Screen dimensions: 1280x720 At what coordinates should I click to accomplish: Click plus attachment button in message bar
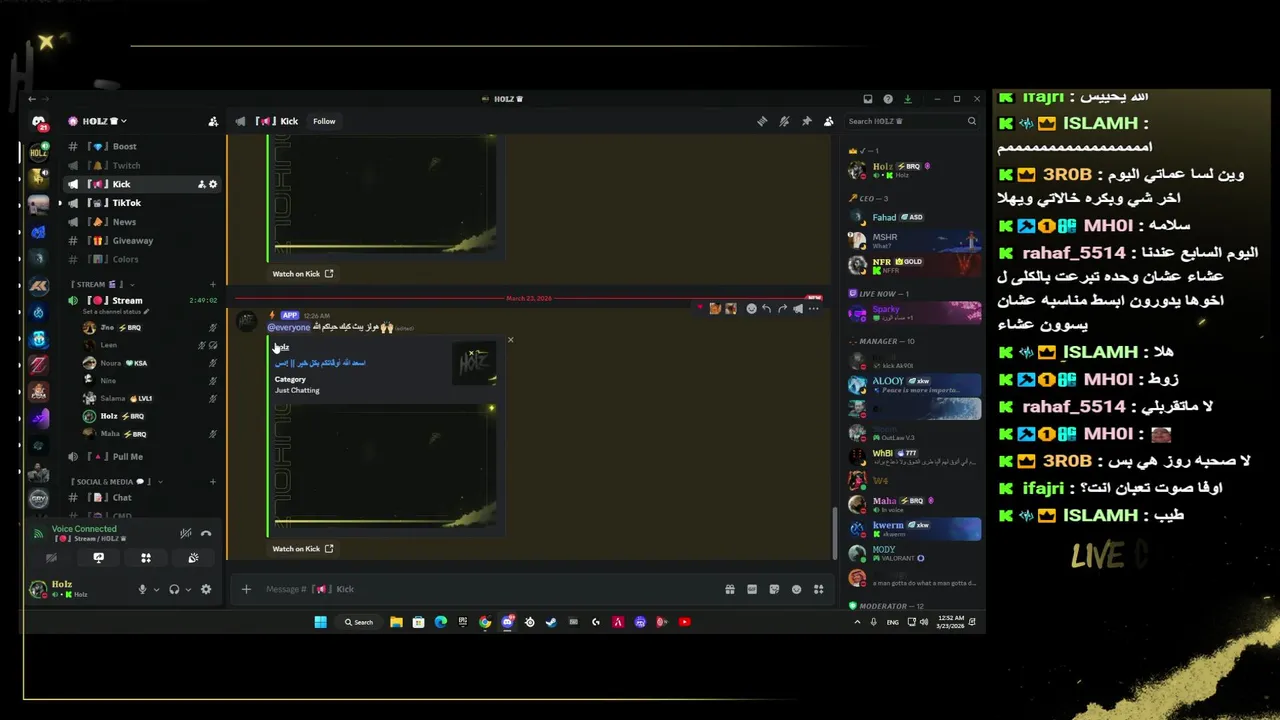(246, 589)
